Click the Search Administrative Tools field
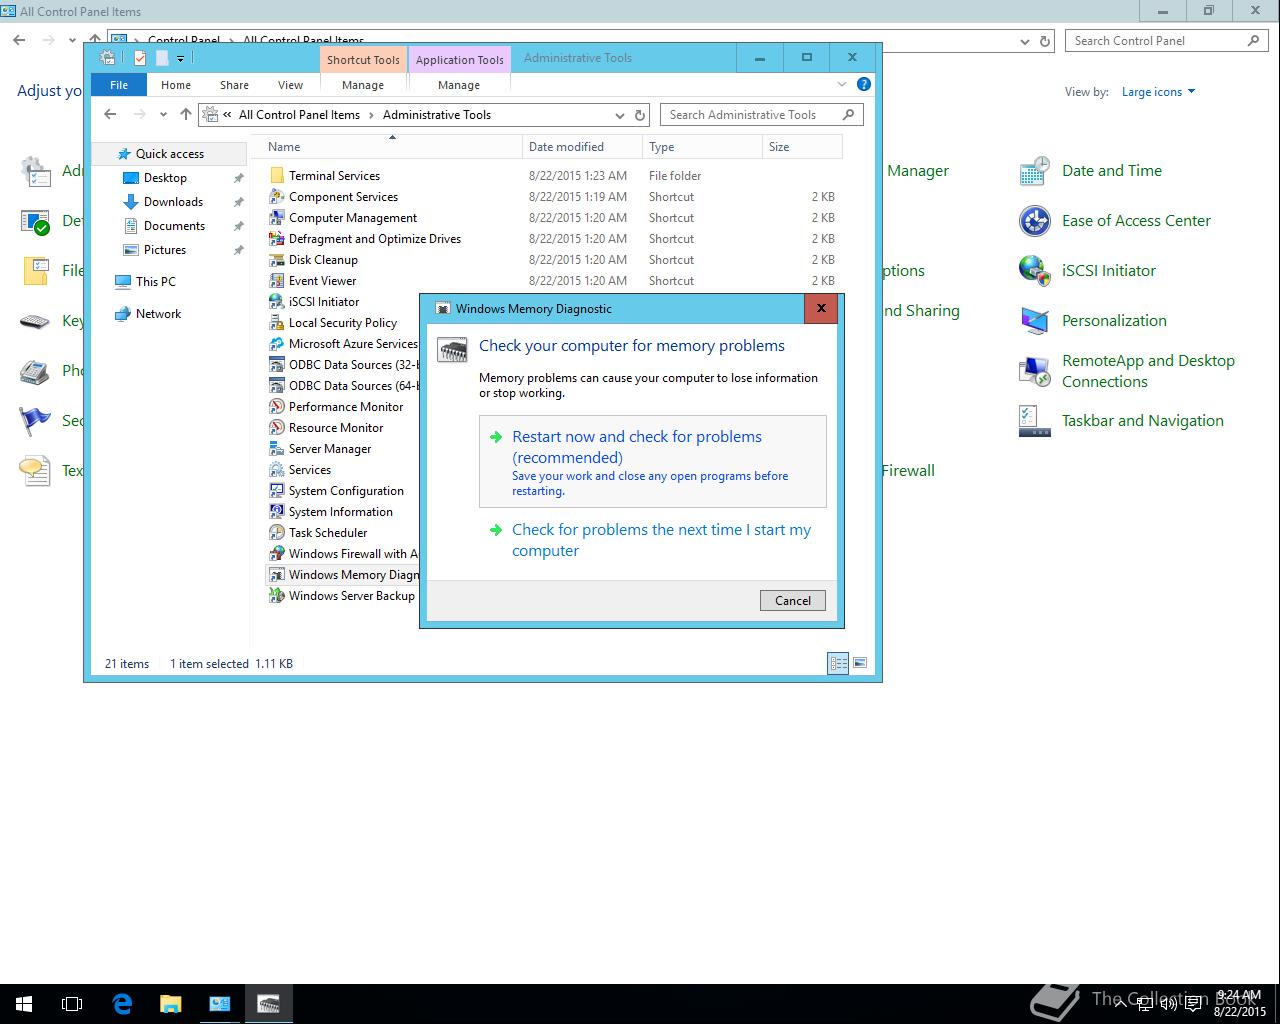The height and width of the screenshot is (1024, 1280). [762, 115]
